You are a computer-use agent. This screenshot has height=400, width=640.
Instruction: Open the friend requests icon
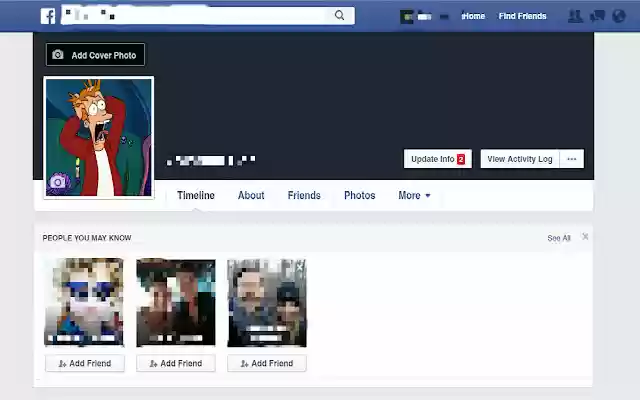(x=575, y=16)
